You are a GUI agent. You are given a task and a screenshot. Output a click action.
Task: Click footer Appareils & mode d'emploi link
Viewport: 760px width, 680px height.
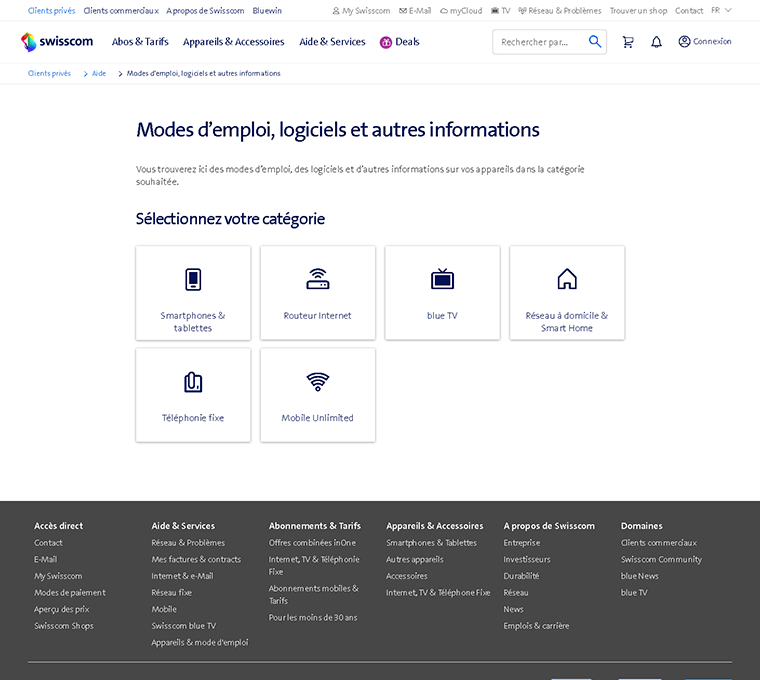(200, 642)
